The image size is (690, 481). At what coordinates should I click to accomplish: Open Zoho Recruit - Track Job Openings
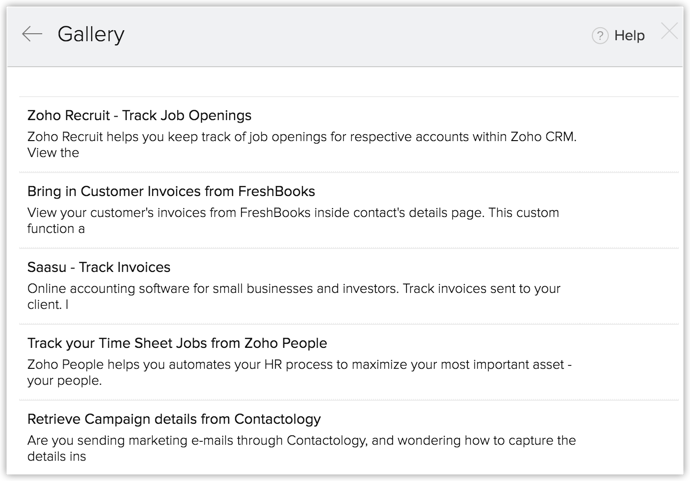[x=140, y=115]
